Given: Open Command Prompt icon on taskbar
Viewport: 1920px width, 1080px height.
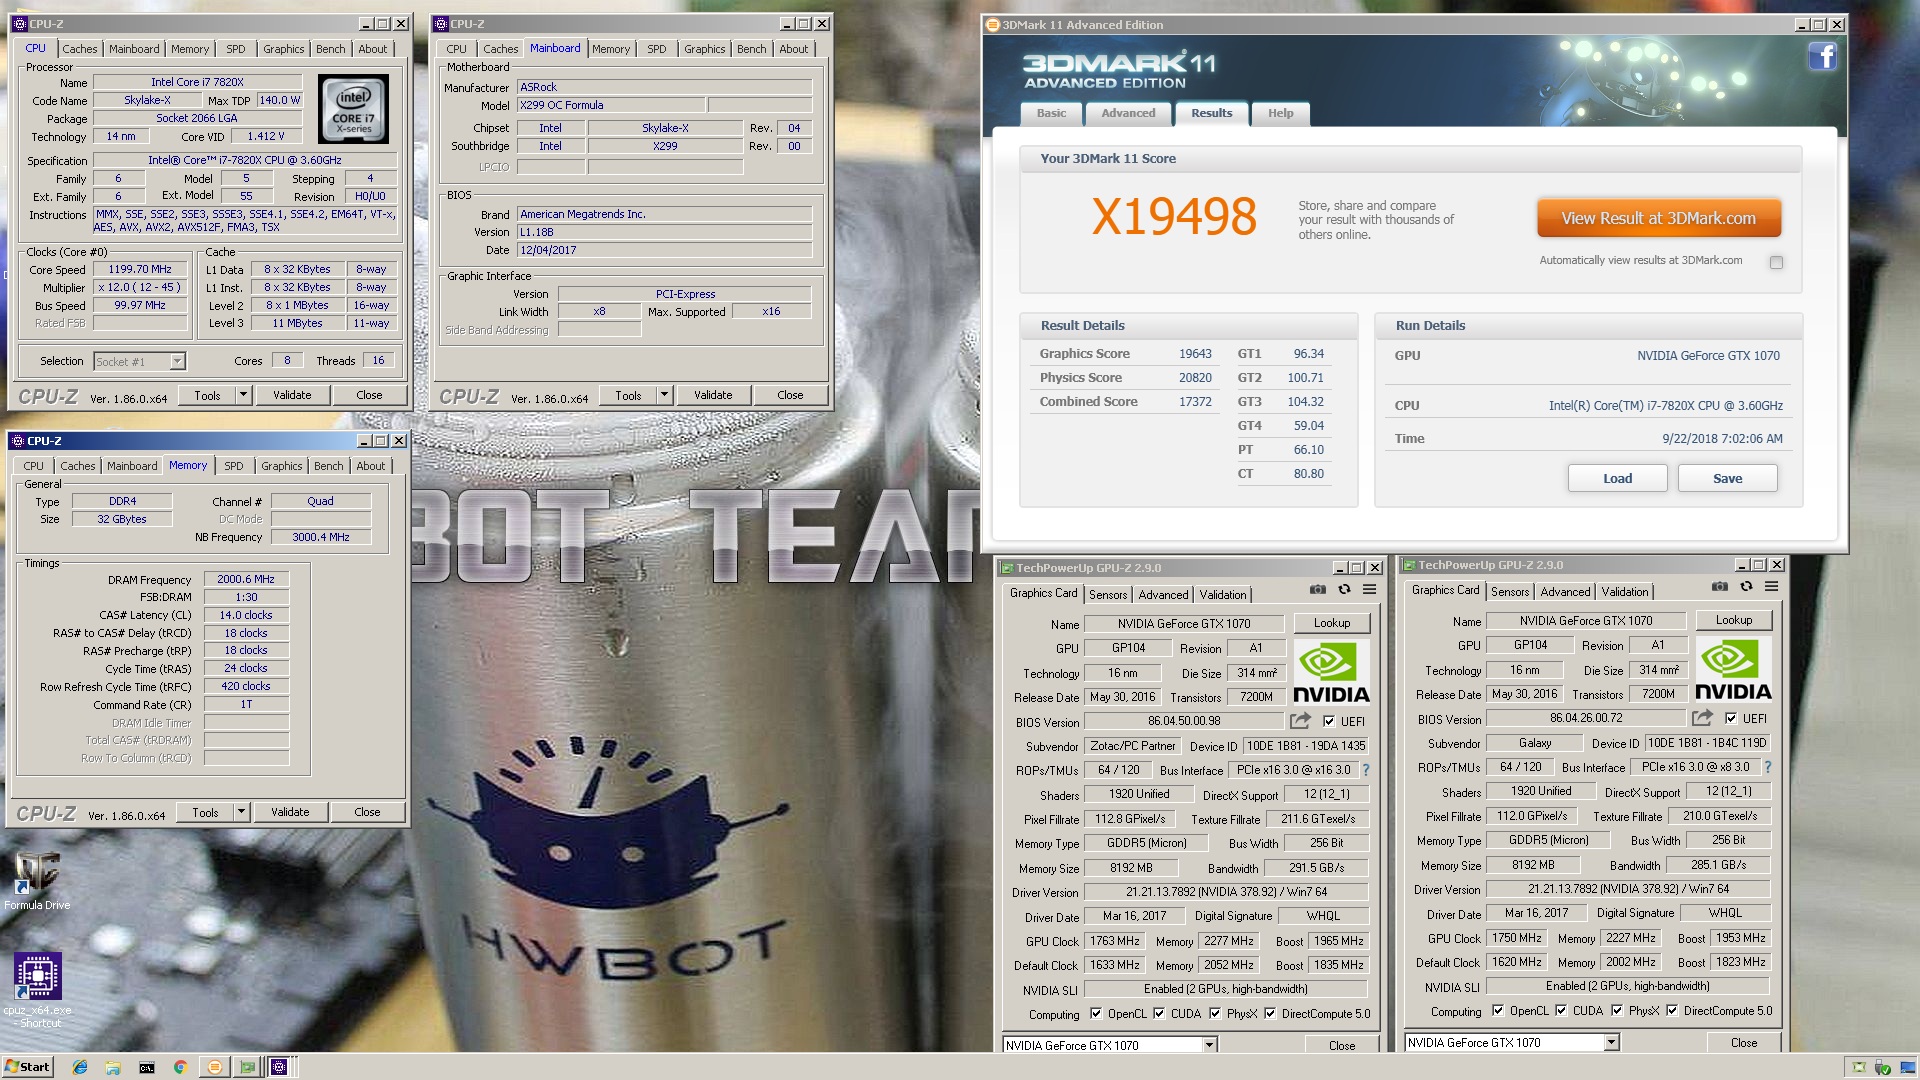Looking at the screenshot, I should (146, 1067).
